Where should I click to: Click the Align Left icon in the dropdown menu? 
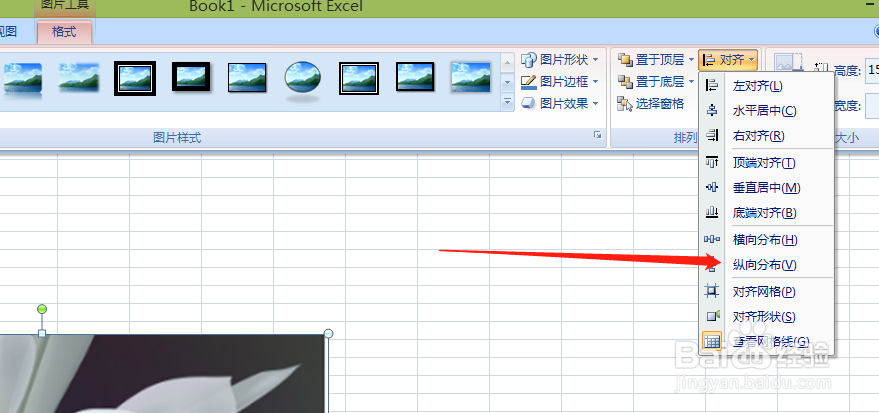tap(712, 86)
